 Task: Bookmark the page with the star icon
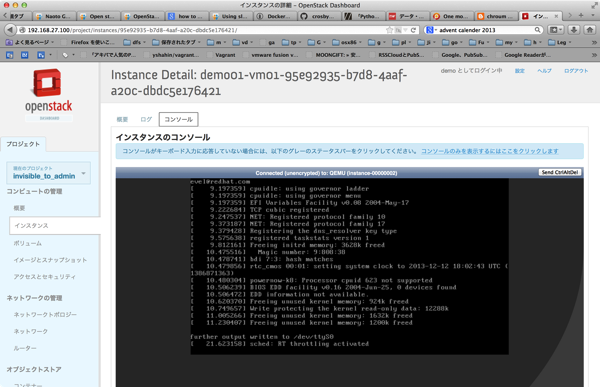[390, 30]
